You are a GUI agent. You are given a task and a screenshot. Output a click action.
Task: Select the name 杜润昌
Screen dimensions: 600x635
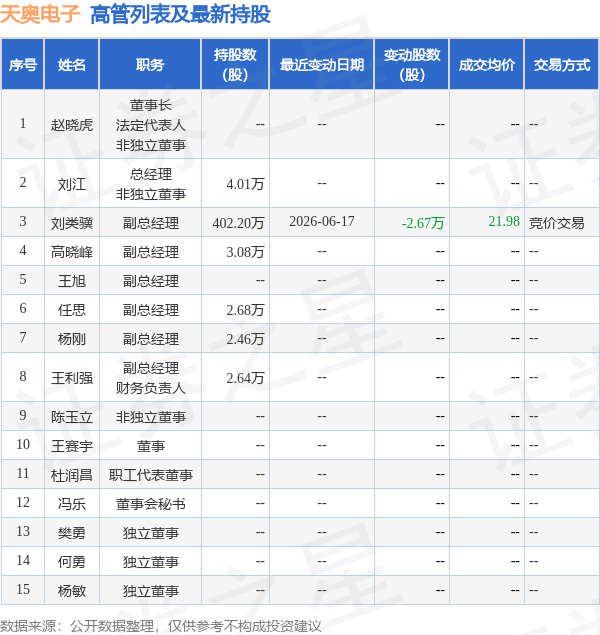pyautogui.click(x=72, y=475)
